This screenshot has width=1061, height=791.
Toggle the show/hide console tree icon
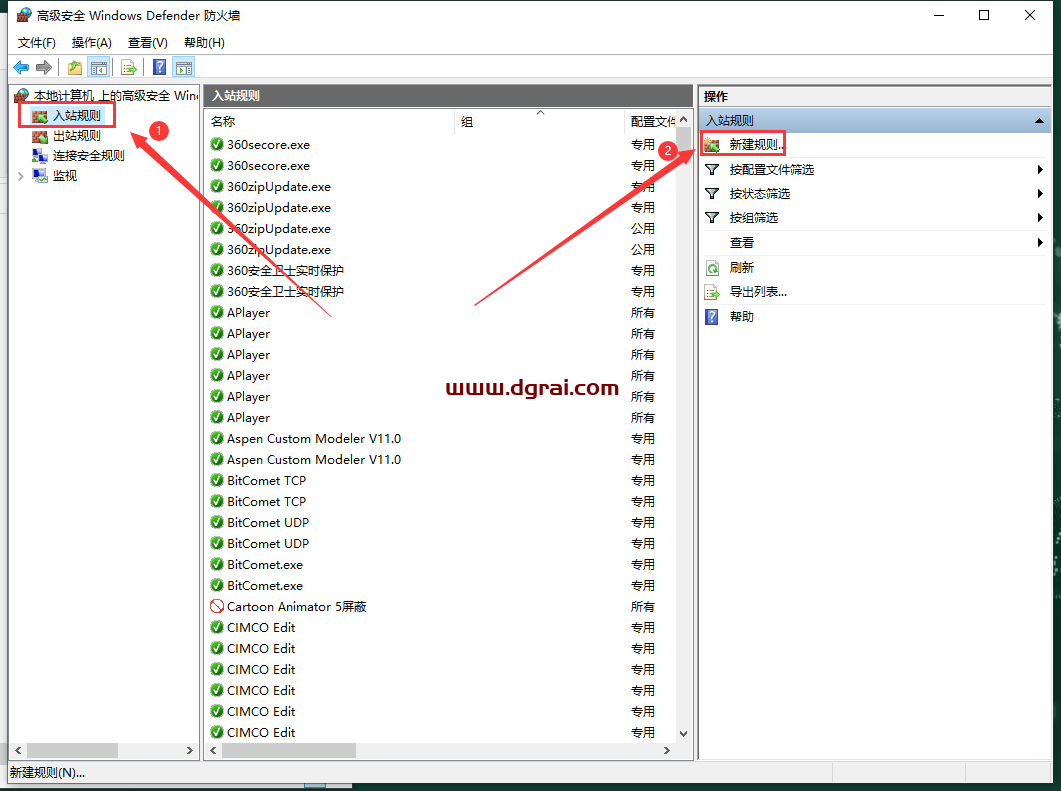(x=99, y=67)
